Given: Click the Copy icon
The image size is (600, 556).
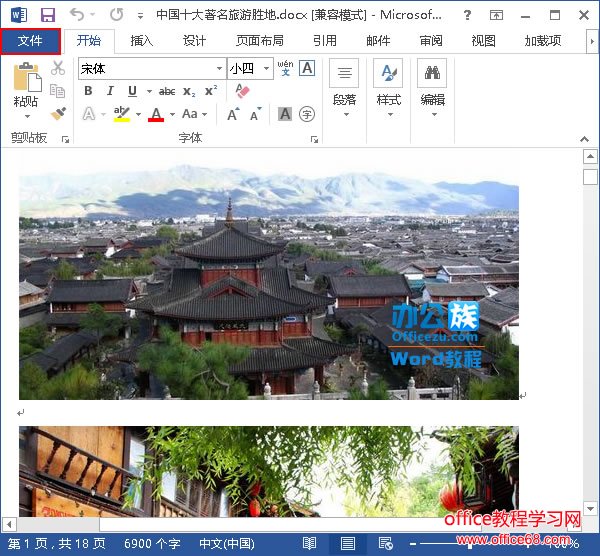Looking at the screenshot, I should point(58,91).
